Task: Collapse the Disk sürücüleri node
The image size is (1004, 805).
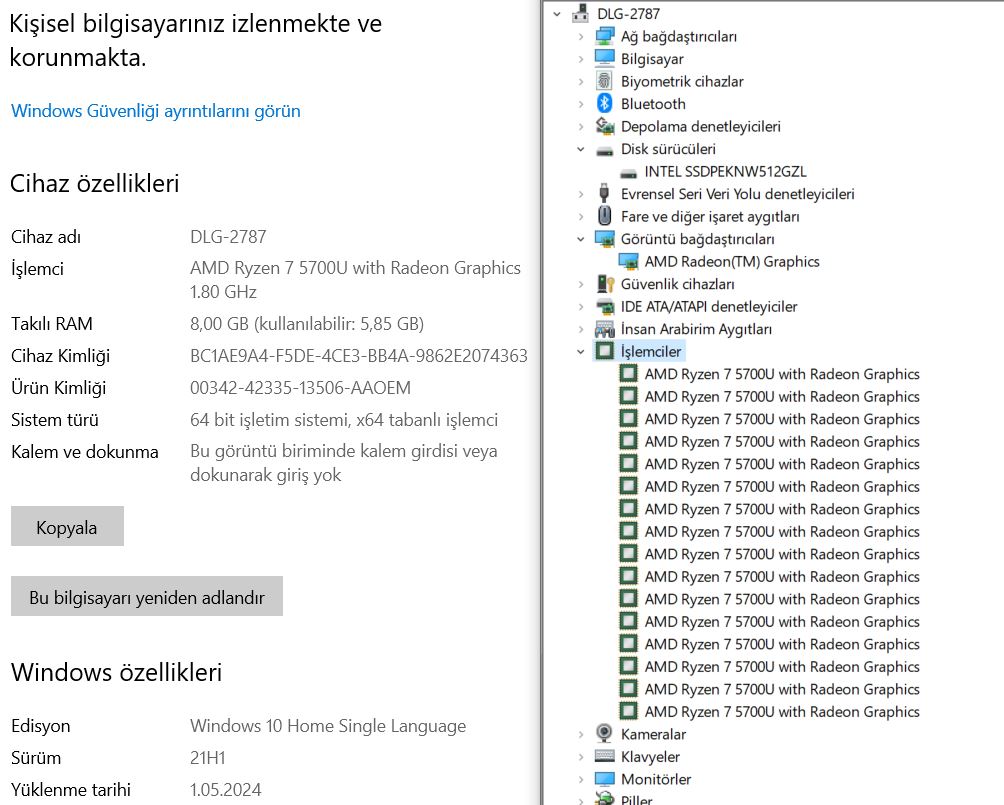Action: [x=581, y=149]
